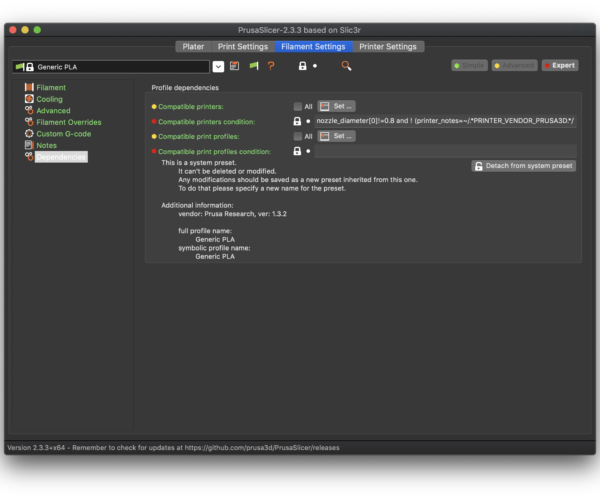Image resolution: width=600 pixels, height=500 pixels.
Task: Open the Printer Settings tab
Action: click(x=388, y=46)
